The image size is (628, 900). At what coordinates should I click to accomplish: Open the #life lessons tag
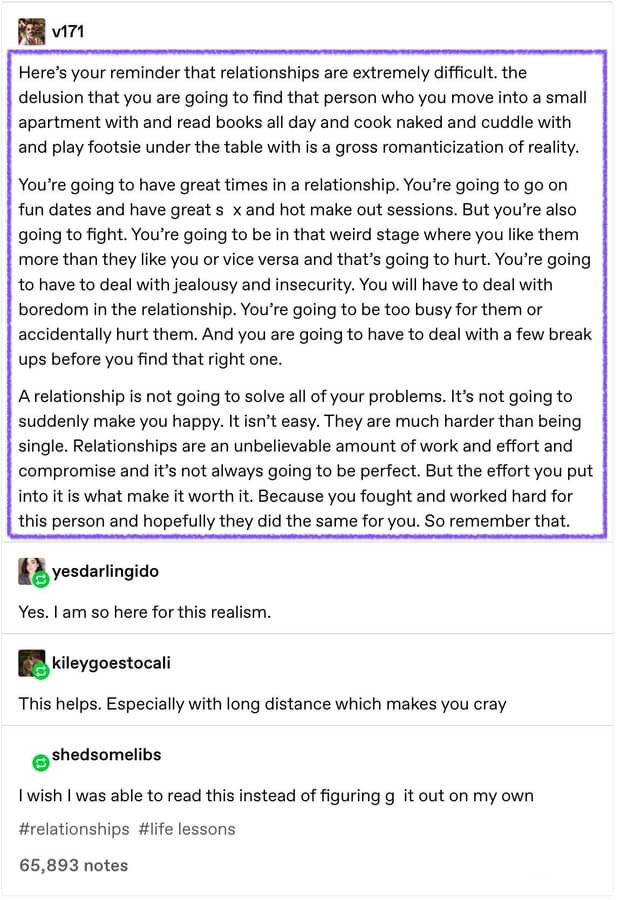(187, 829)
